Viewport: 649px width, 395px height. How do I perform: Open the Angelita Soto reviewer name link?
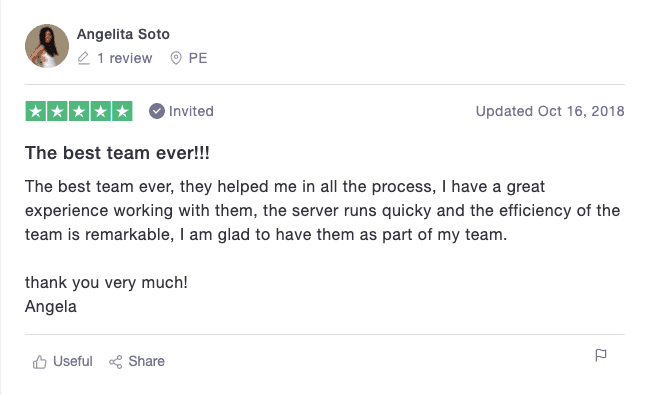pyautogui.click(x=123, y=34)
